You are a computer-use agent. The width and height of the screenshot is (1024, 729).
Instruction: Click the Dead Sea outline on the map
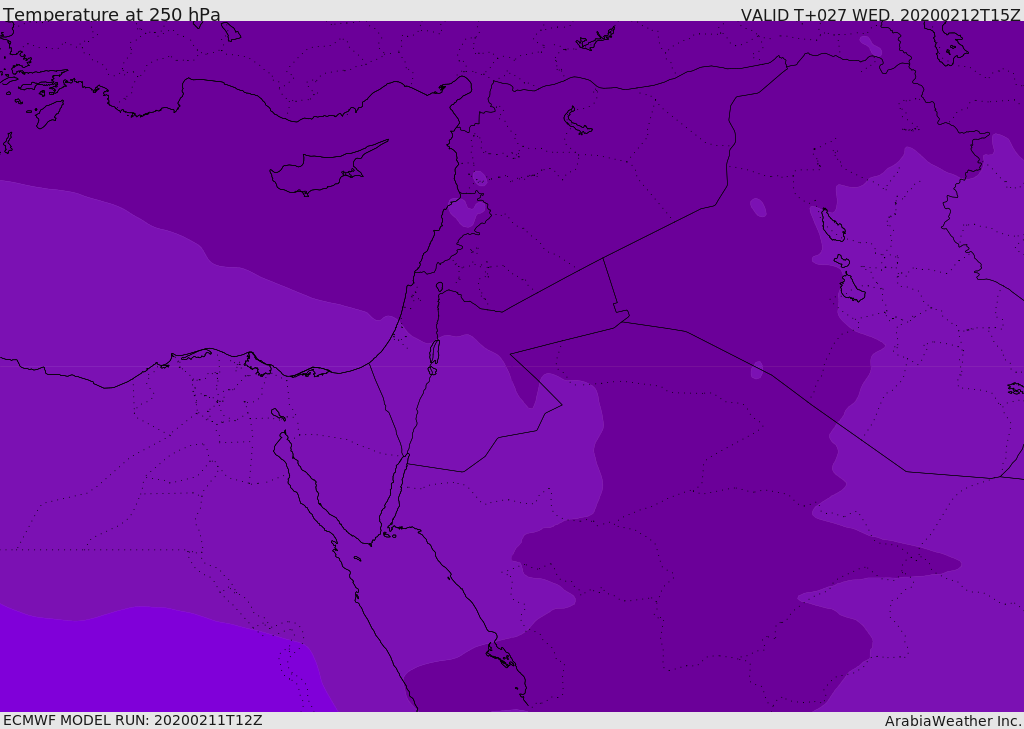(434, 352)
